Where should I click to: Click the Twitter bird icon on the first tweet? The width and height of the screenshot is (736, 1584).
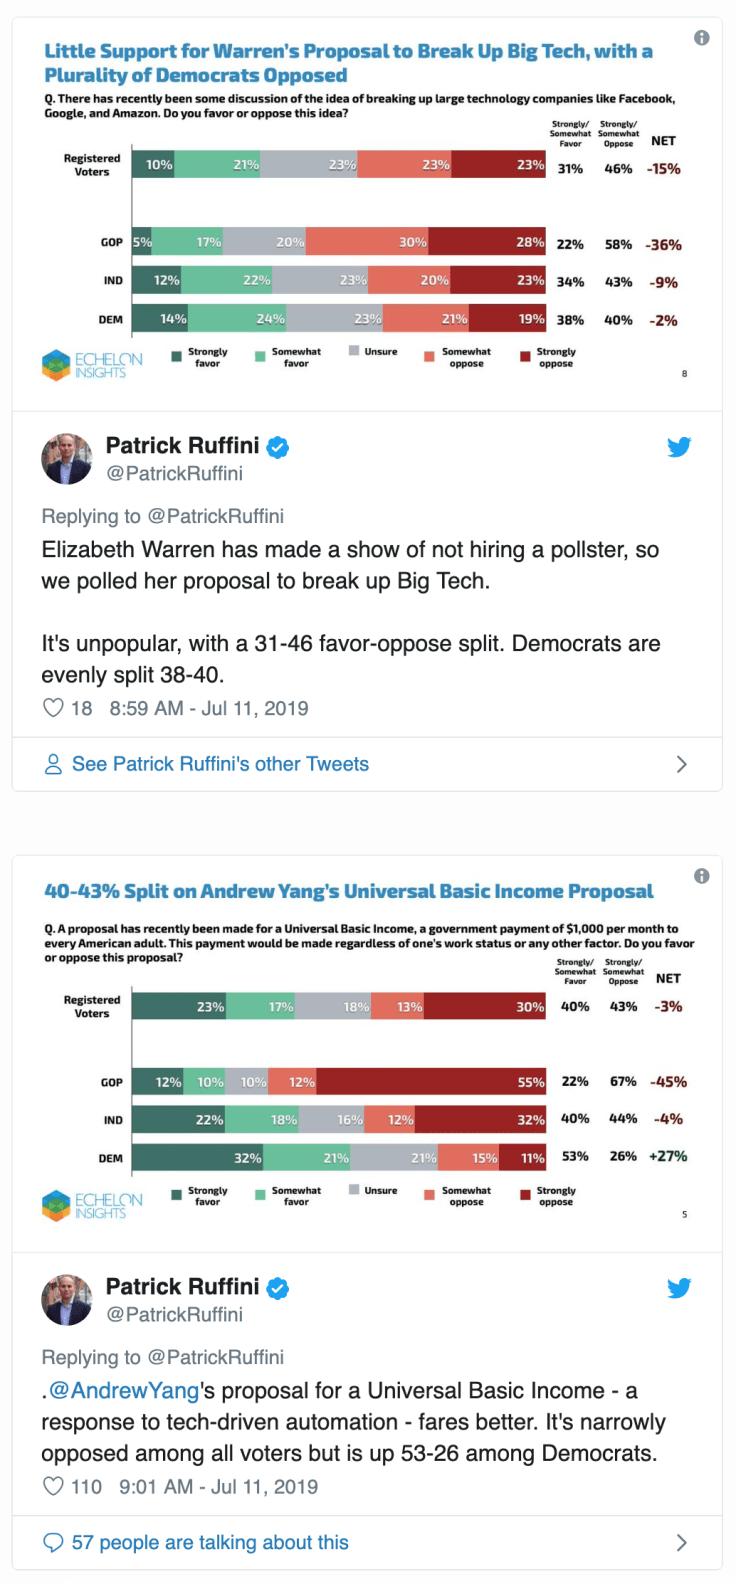[x=679, y=447]
